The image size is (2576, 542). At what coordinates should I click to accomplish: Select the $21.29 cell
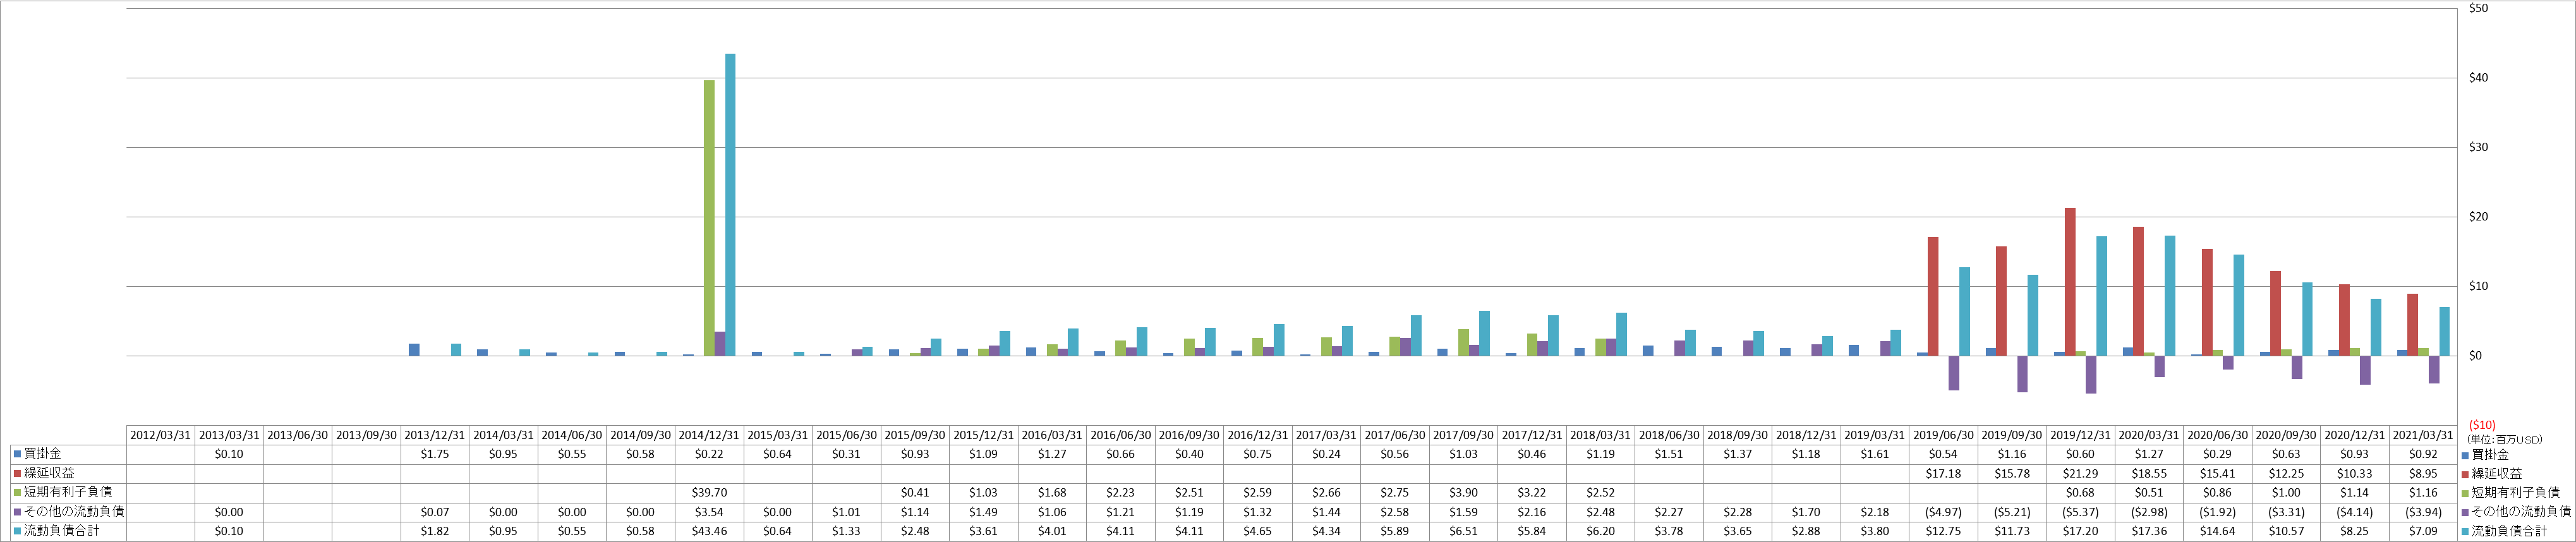coord(2081,474)
